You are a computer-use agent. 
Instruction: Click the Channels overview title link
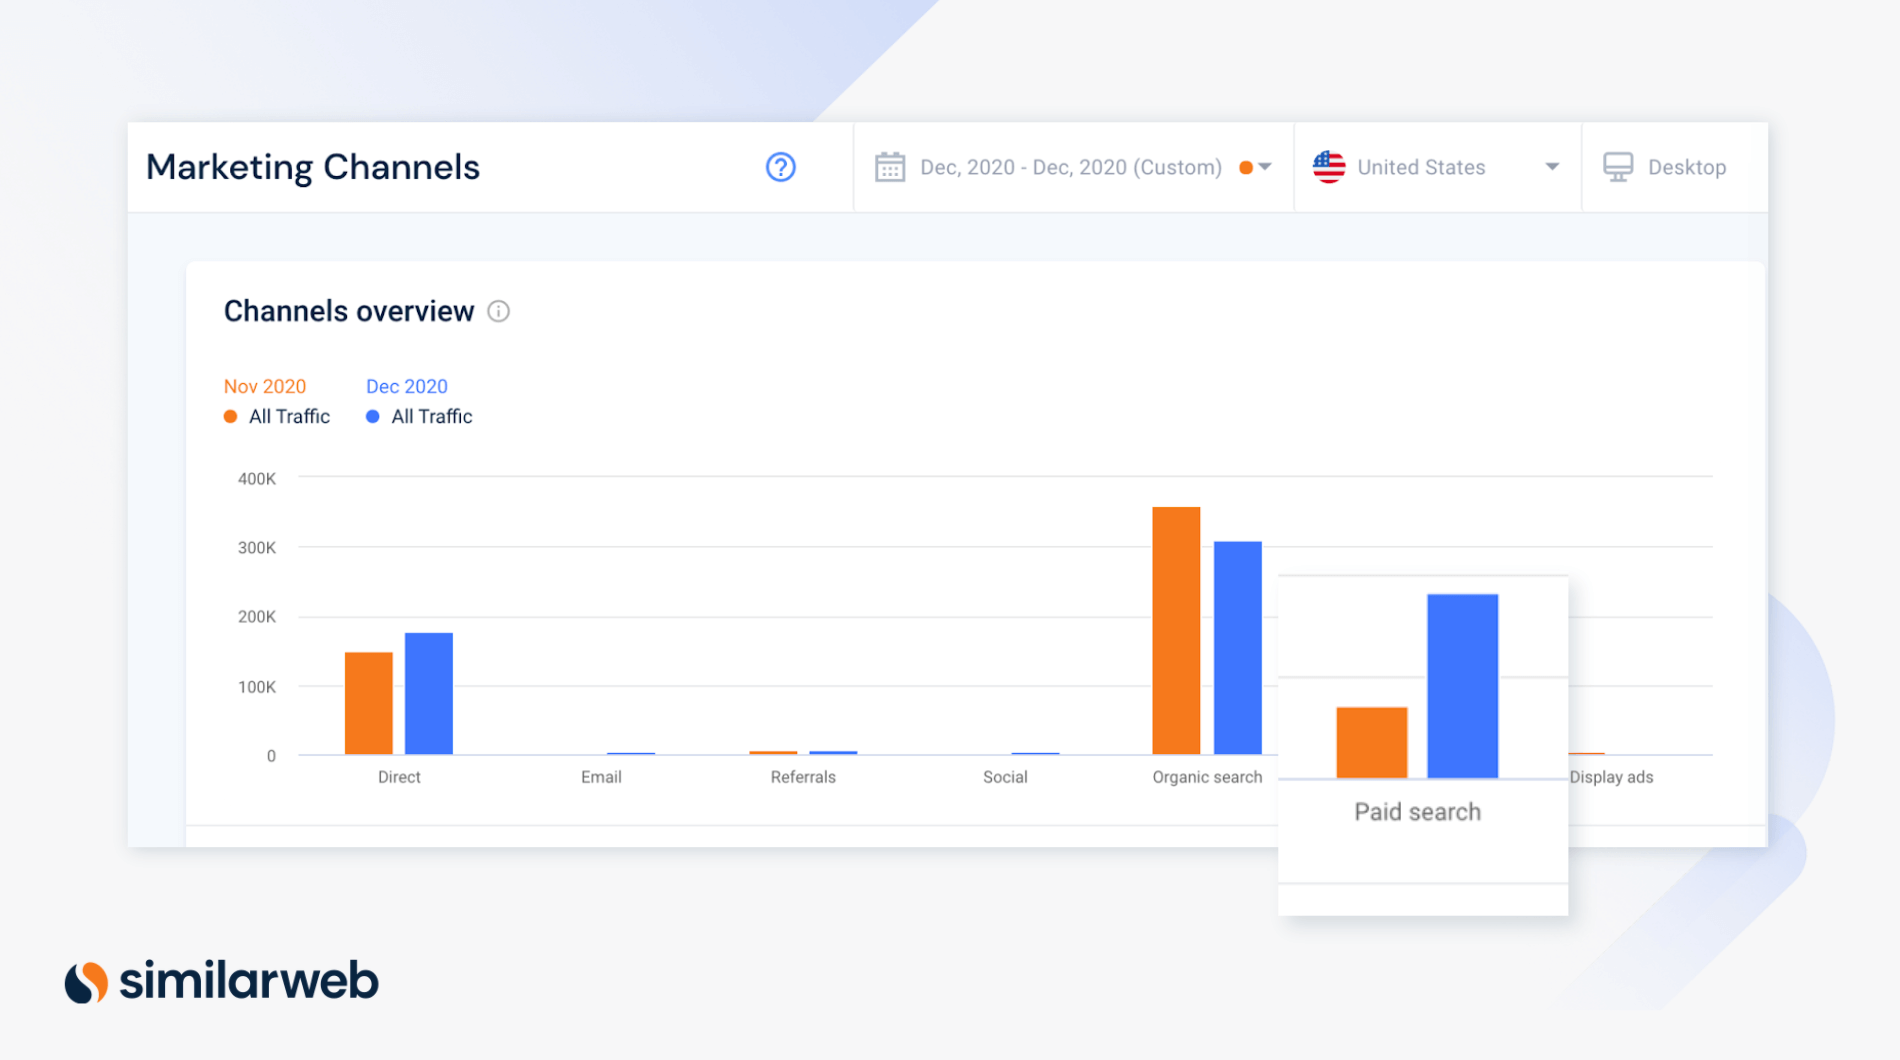pos(349,311)
